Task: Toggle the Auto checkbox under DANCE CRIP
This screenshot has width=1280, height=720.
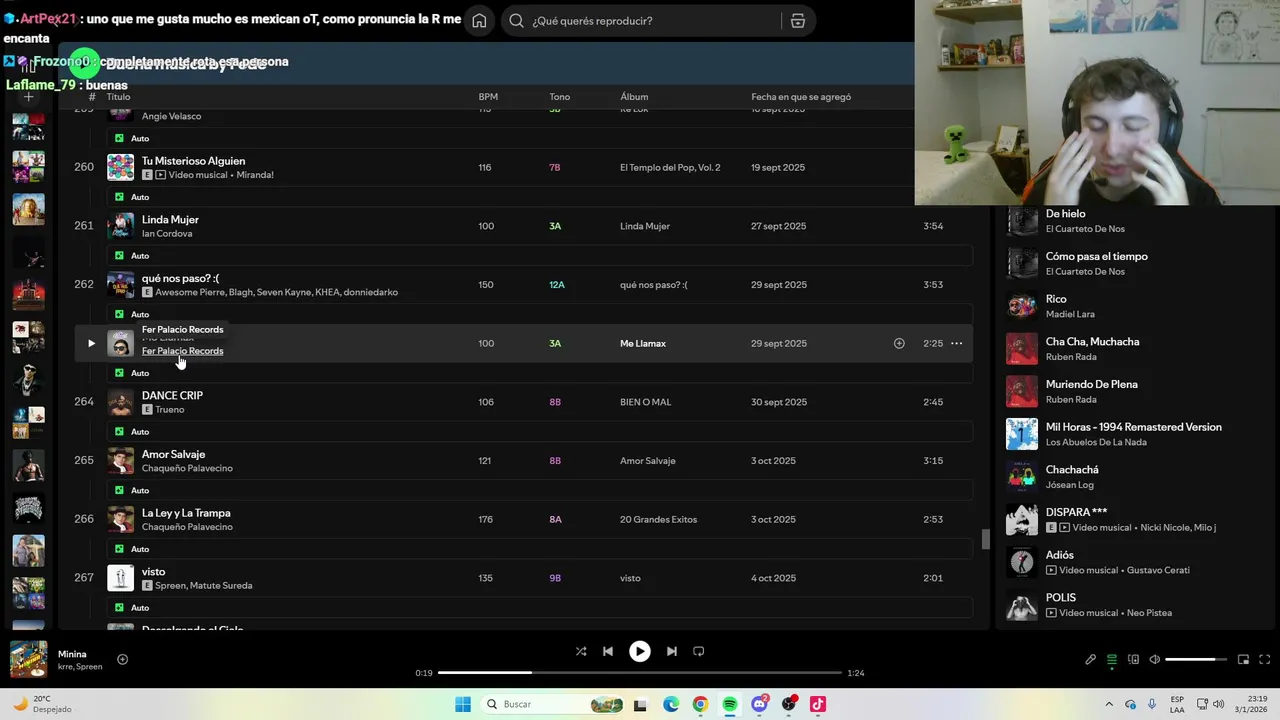Action: click(x=119, y=432)
